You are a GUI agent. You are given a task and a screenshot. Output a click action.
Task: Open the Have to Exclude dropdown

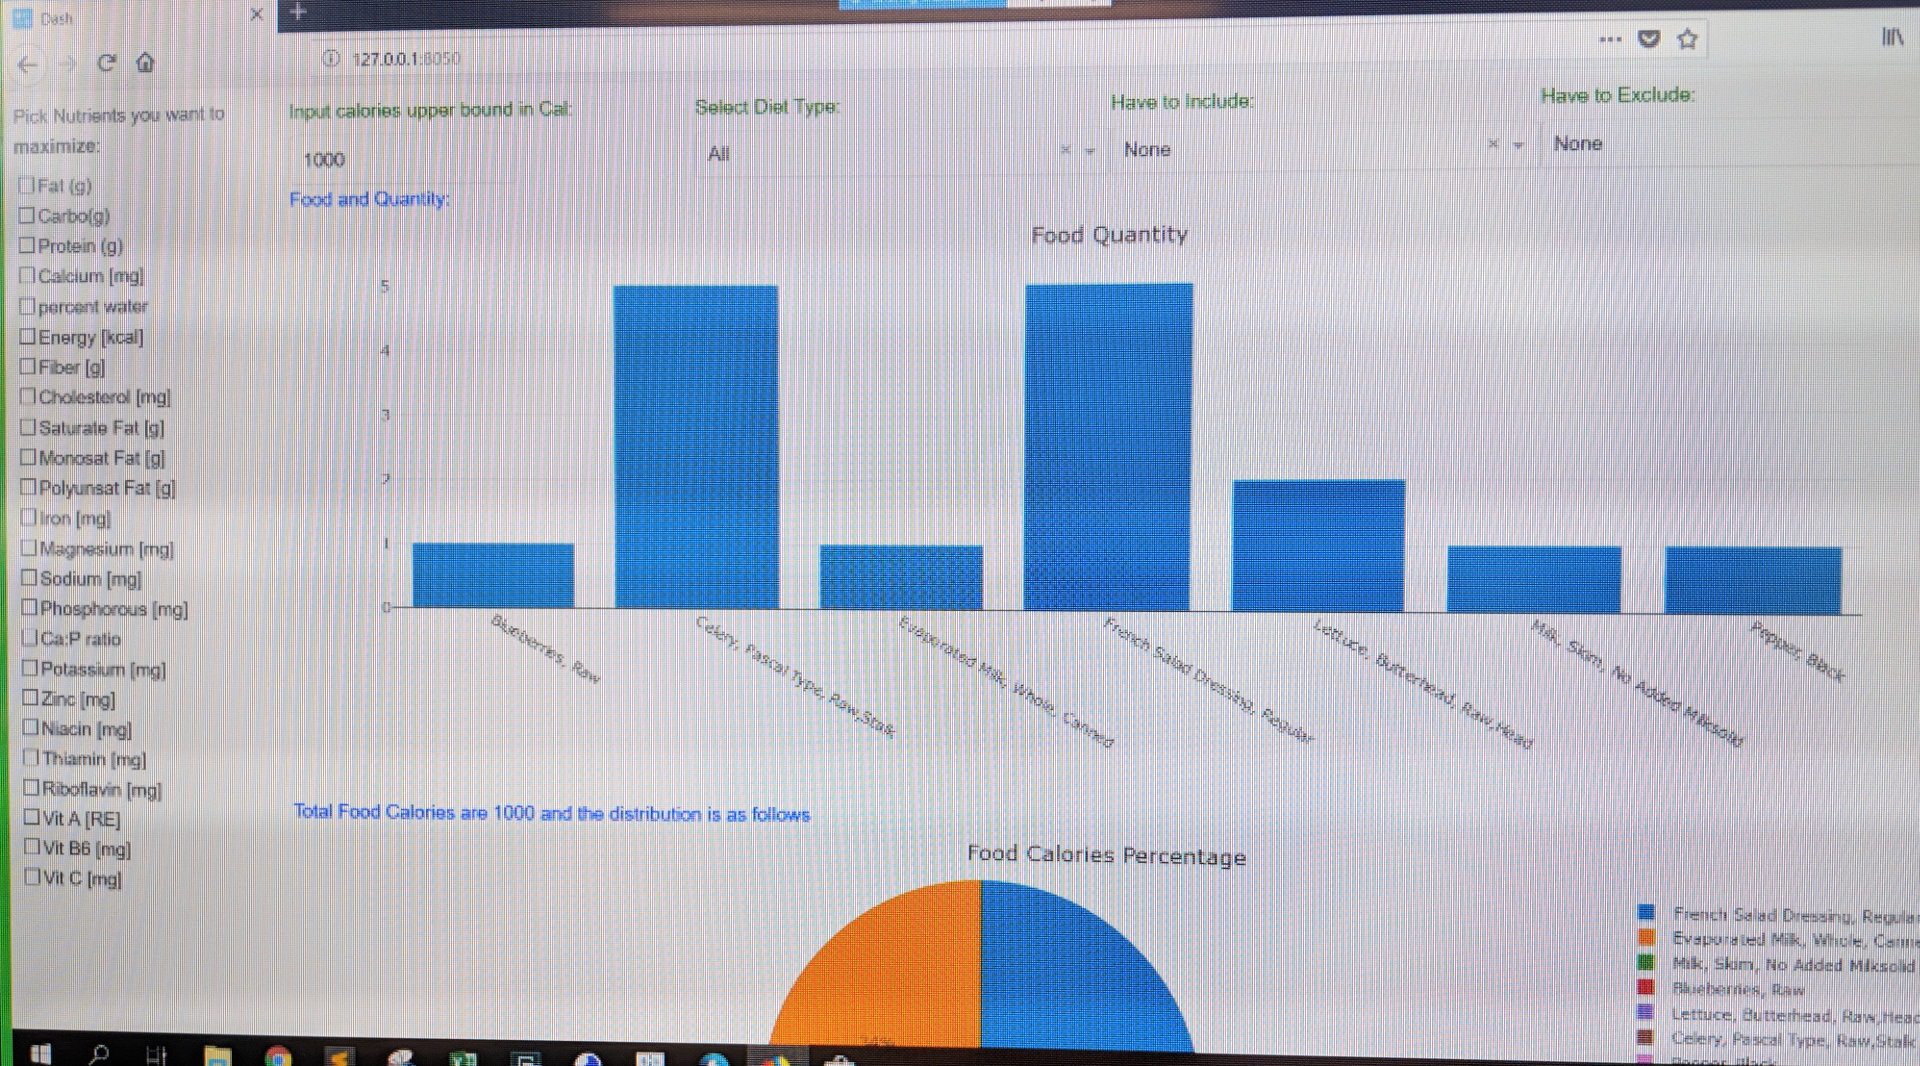click(x=1730, y=144)
